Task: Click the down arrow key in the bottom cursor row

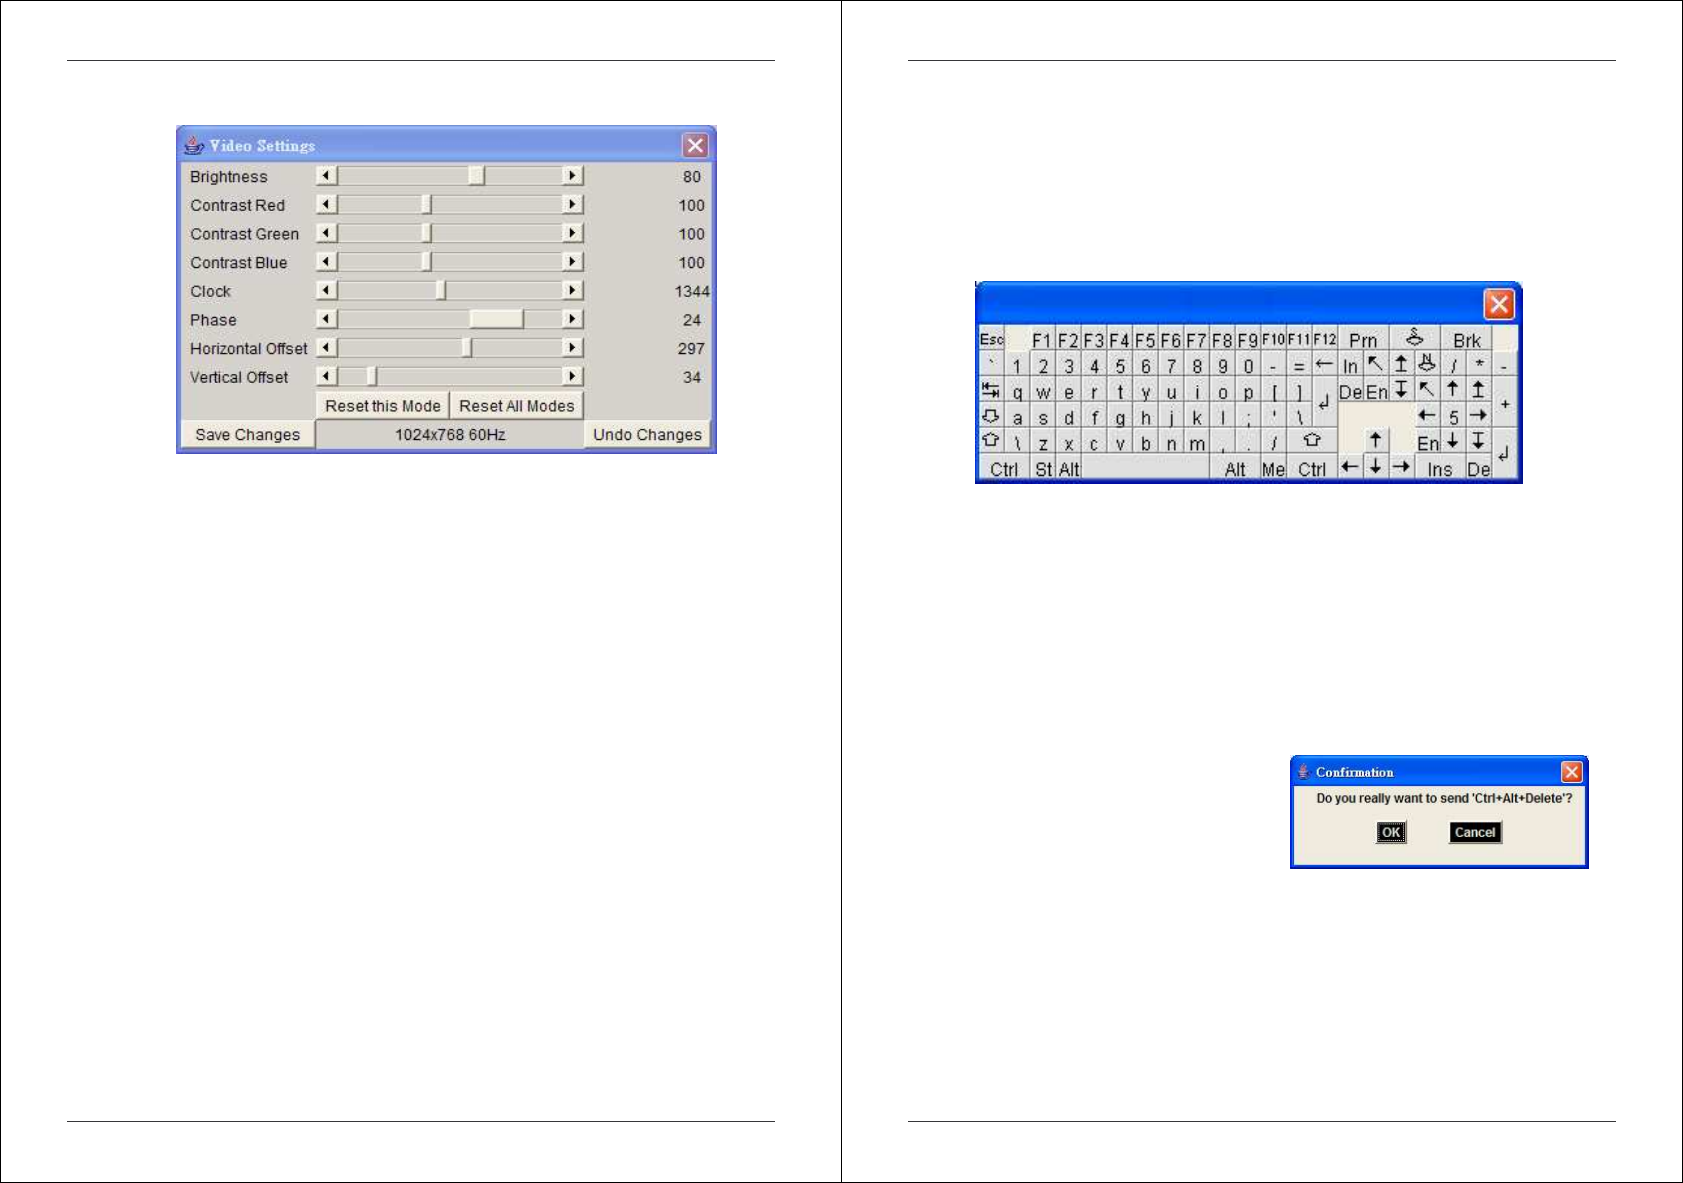Action: coord(1376,467)
